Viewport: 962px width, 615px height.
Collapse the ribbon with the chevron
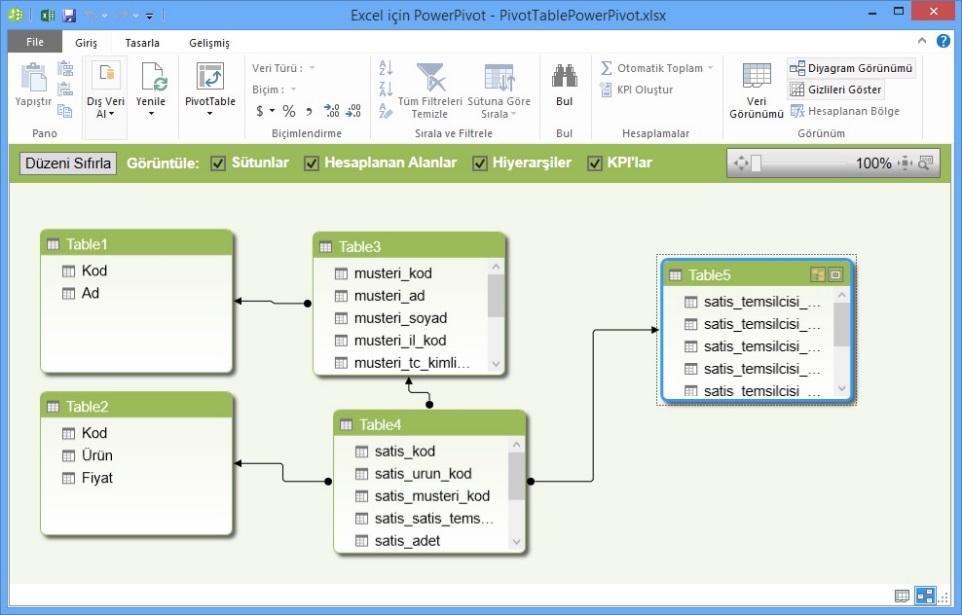[922, 41]
